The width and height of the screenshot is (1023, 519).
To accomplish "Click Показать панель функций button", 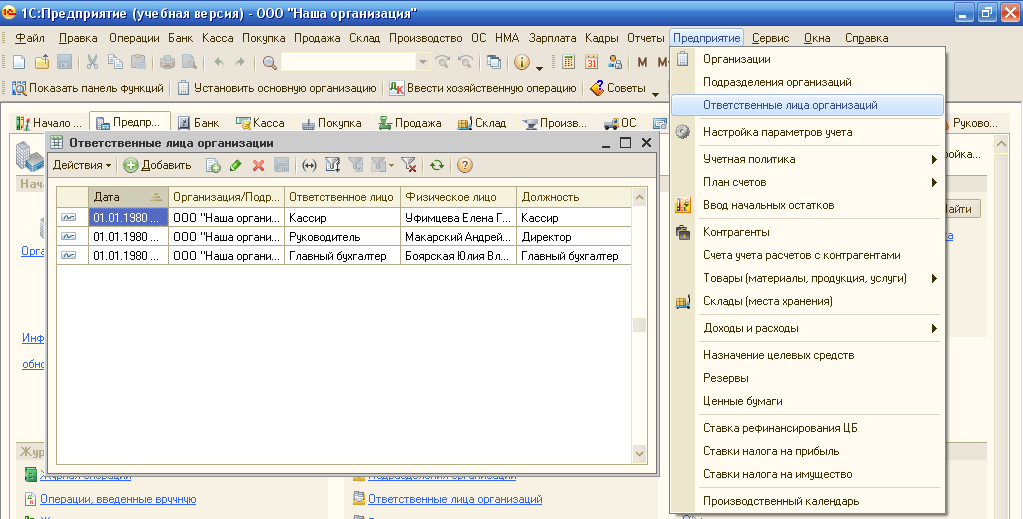I will (x=88, y=88).
